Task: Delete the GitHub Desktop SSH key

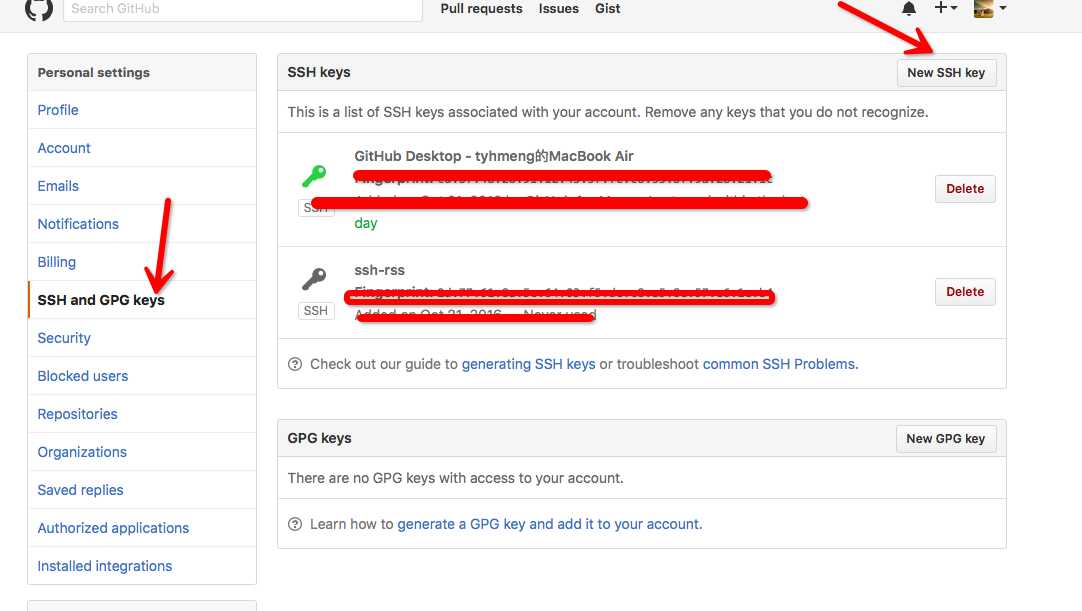Action: [x=965, y=188]
